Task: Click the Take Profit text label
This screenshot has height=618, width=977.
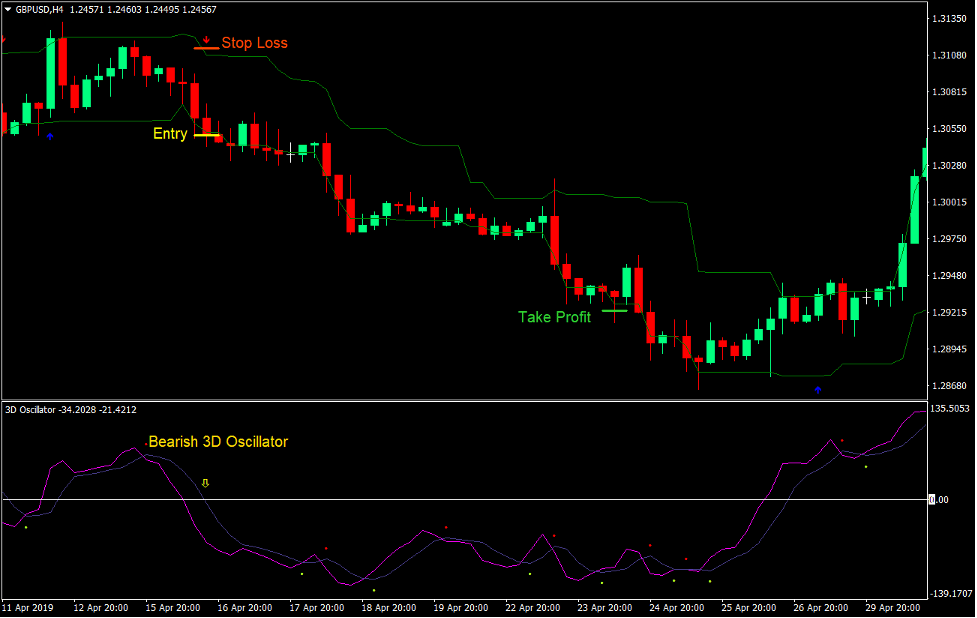Action: 553,317
